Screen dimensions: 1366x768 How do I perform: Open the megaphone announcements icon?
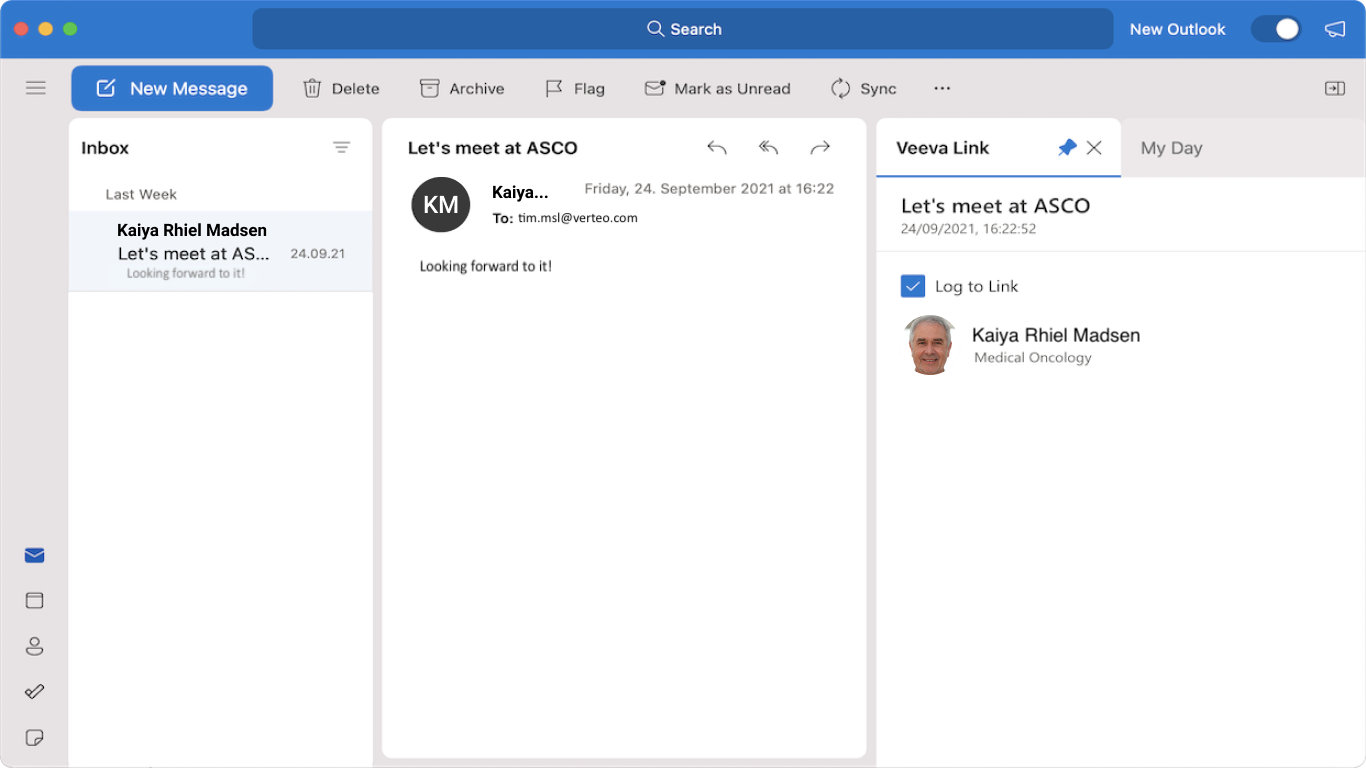(x=1335, y=29)
